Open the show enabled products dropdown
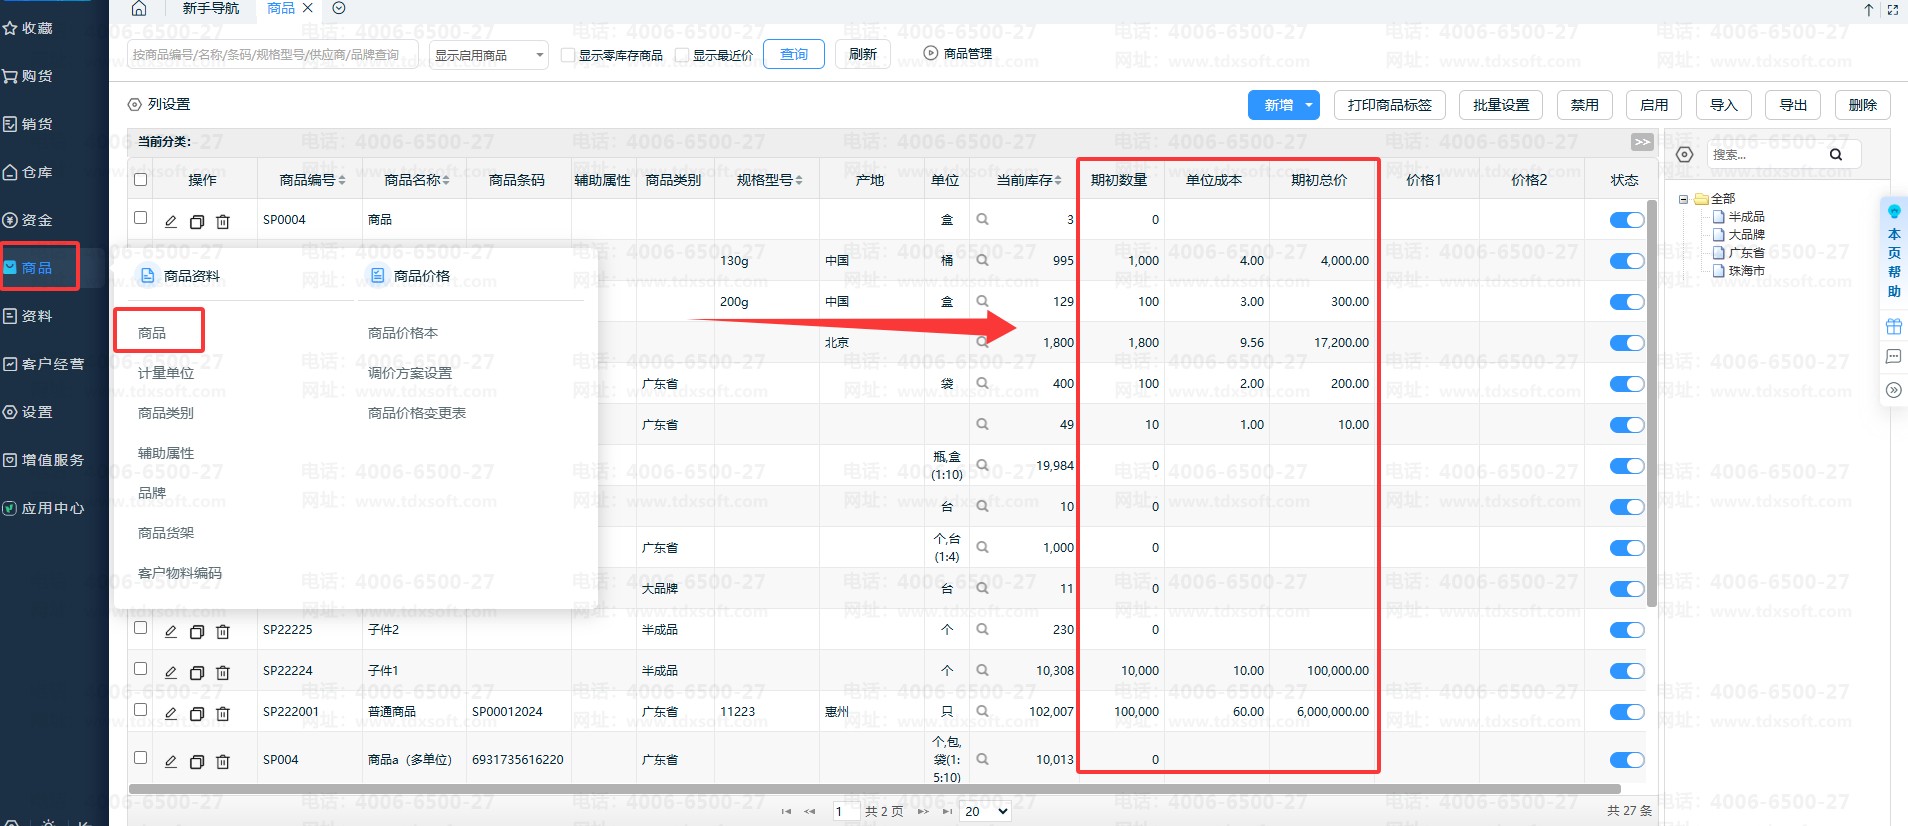This screenshot has height=826, width=1908. tap(489, 55)
